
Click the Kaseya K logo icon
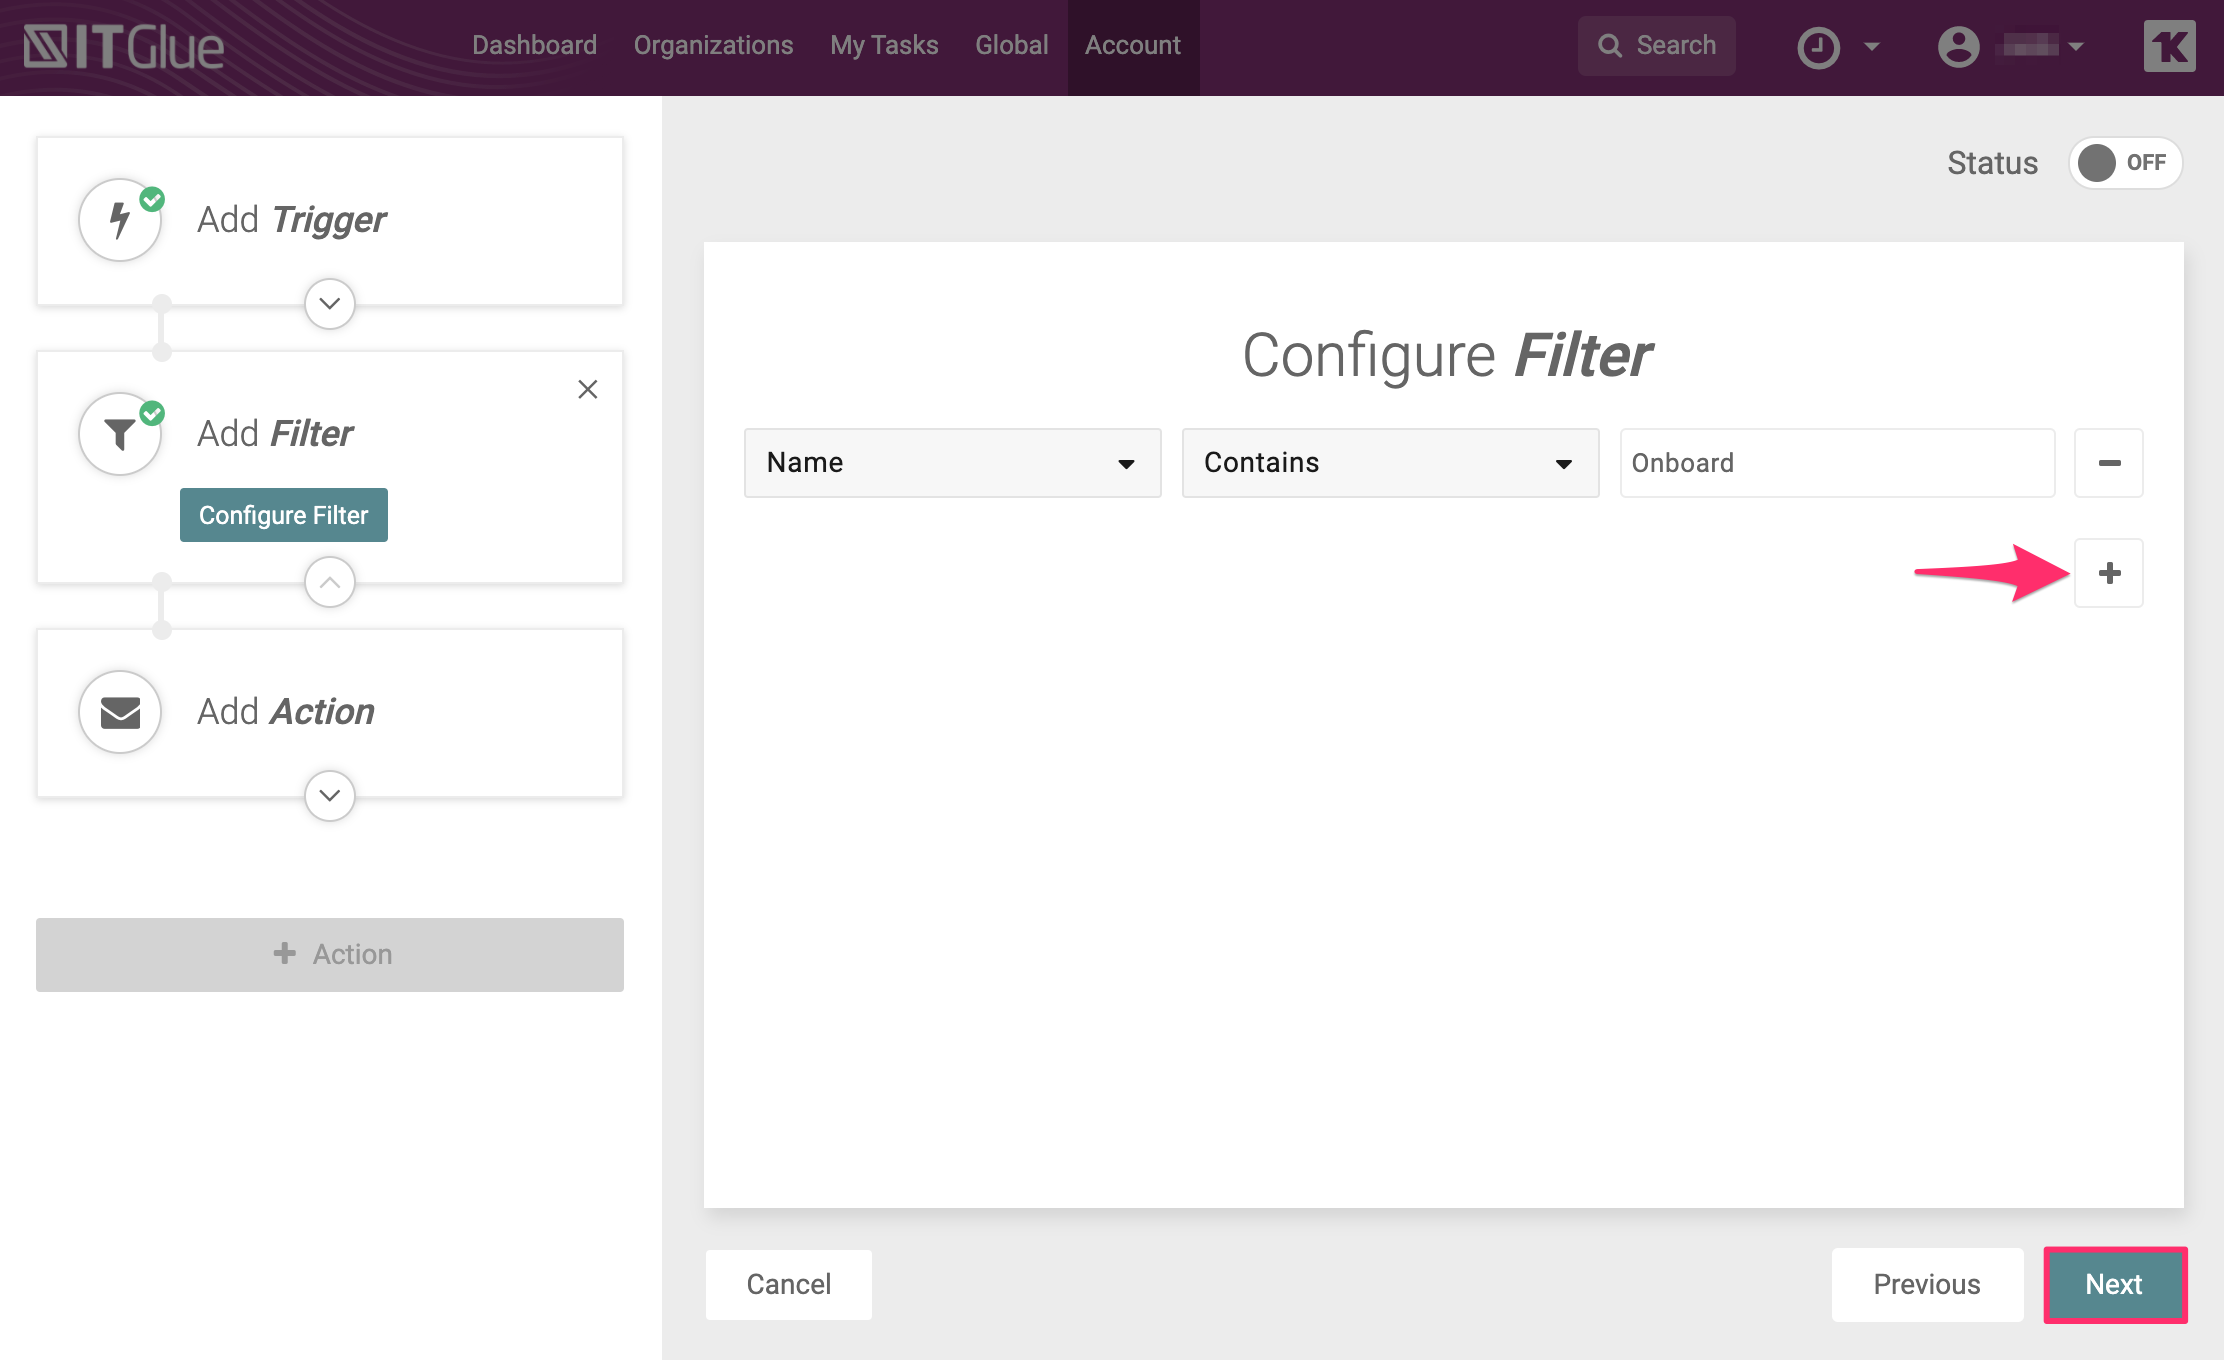pyautogui.click(x=2169, y=47)
